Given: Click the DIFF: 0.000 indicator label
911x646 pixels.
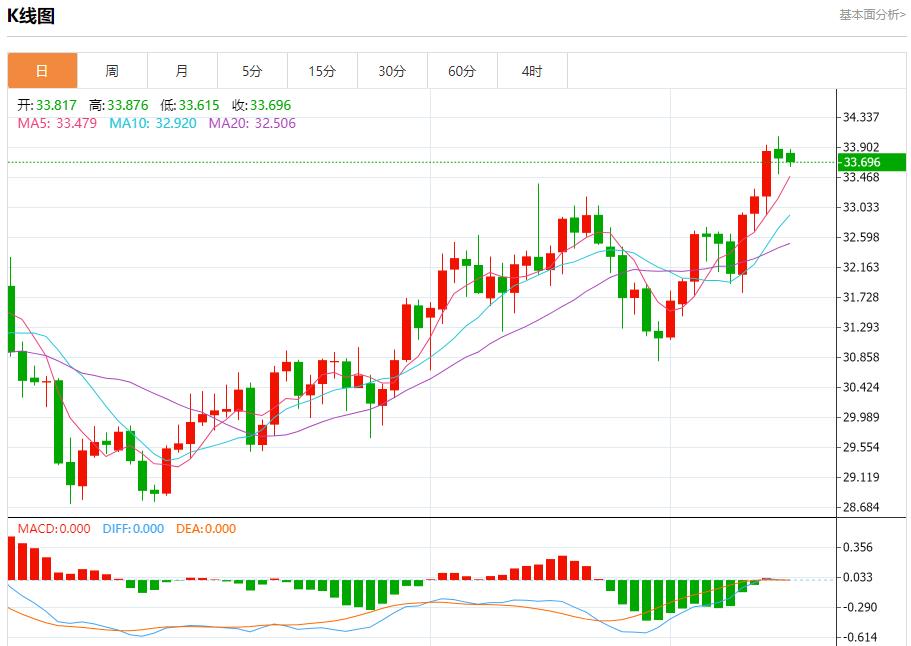Looking at the screenshot, I should tap(133, 529).
